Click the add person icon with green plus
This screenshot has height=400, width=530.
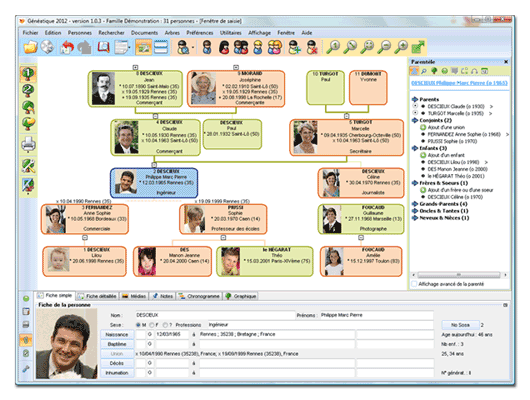pos(294,47)
